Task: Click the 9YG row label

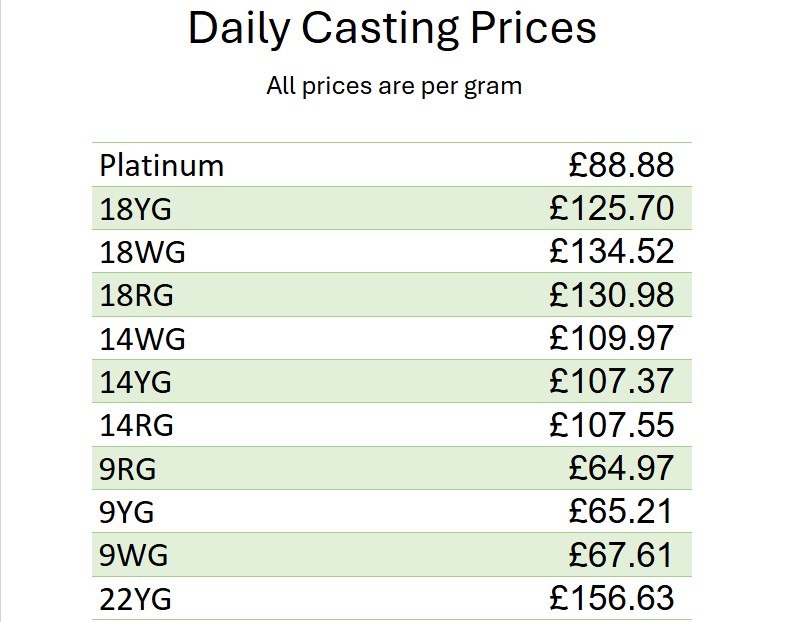Action: [127, 512]
